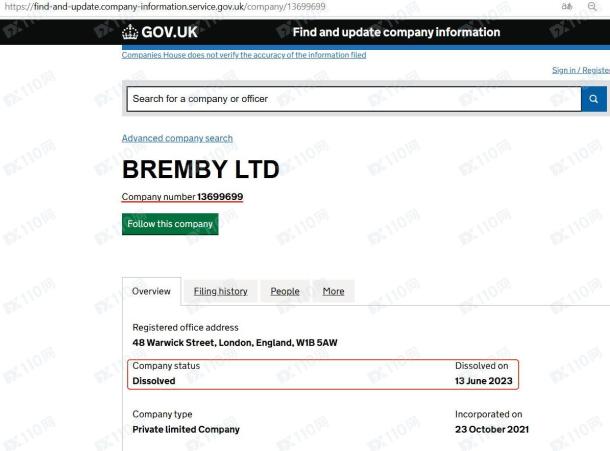Click Find and update company information header
610x451 pixels.
click(396, 32)
